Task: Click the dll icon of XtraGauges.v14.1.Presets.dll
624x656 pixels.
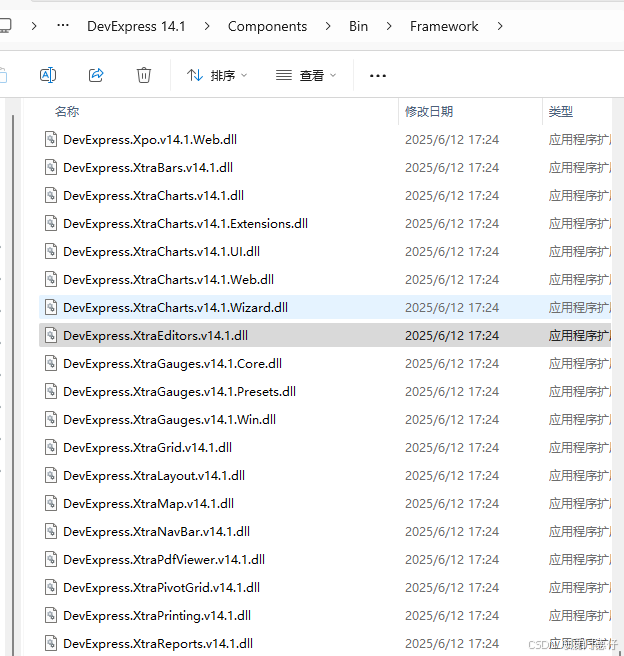Action: click(51, 392)
